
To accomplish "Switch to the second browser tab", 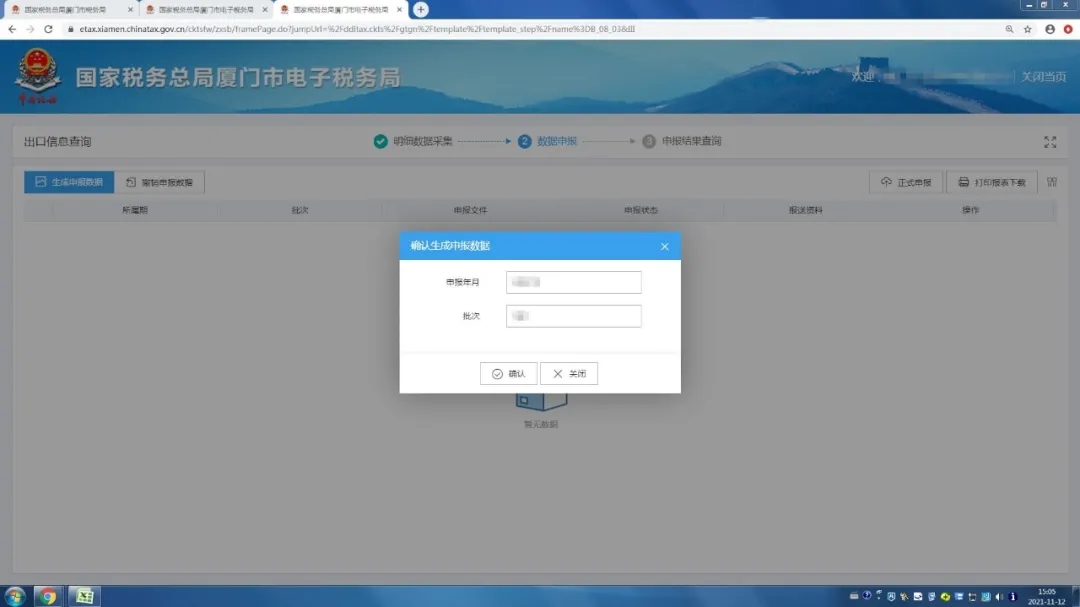I will (201, 9).
